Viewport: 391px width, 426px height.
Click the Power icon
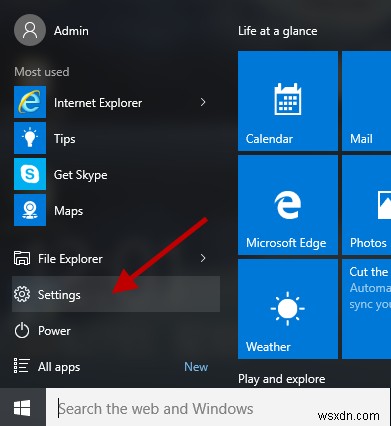click(x=22, y=331)
